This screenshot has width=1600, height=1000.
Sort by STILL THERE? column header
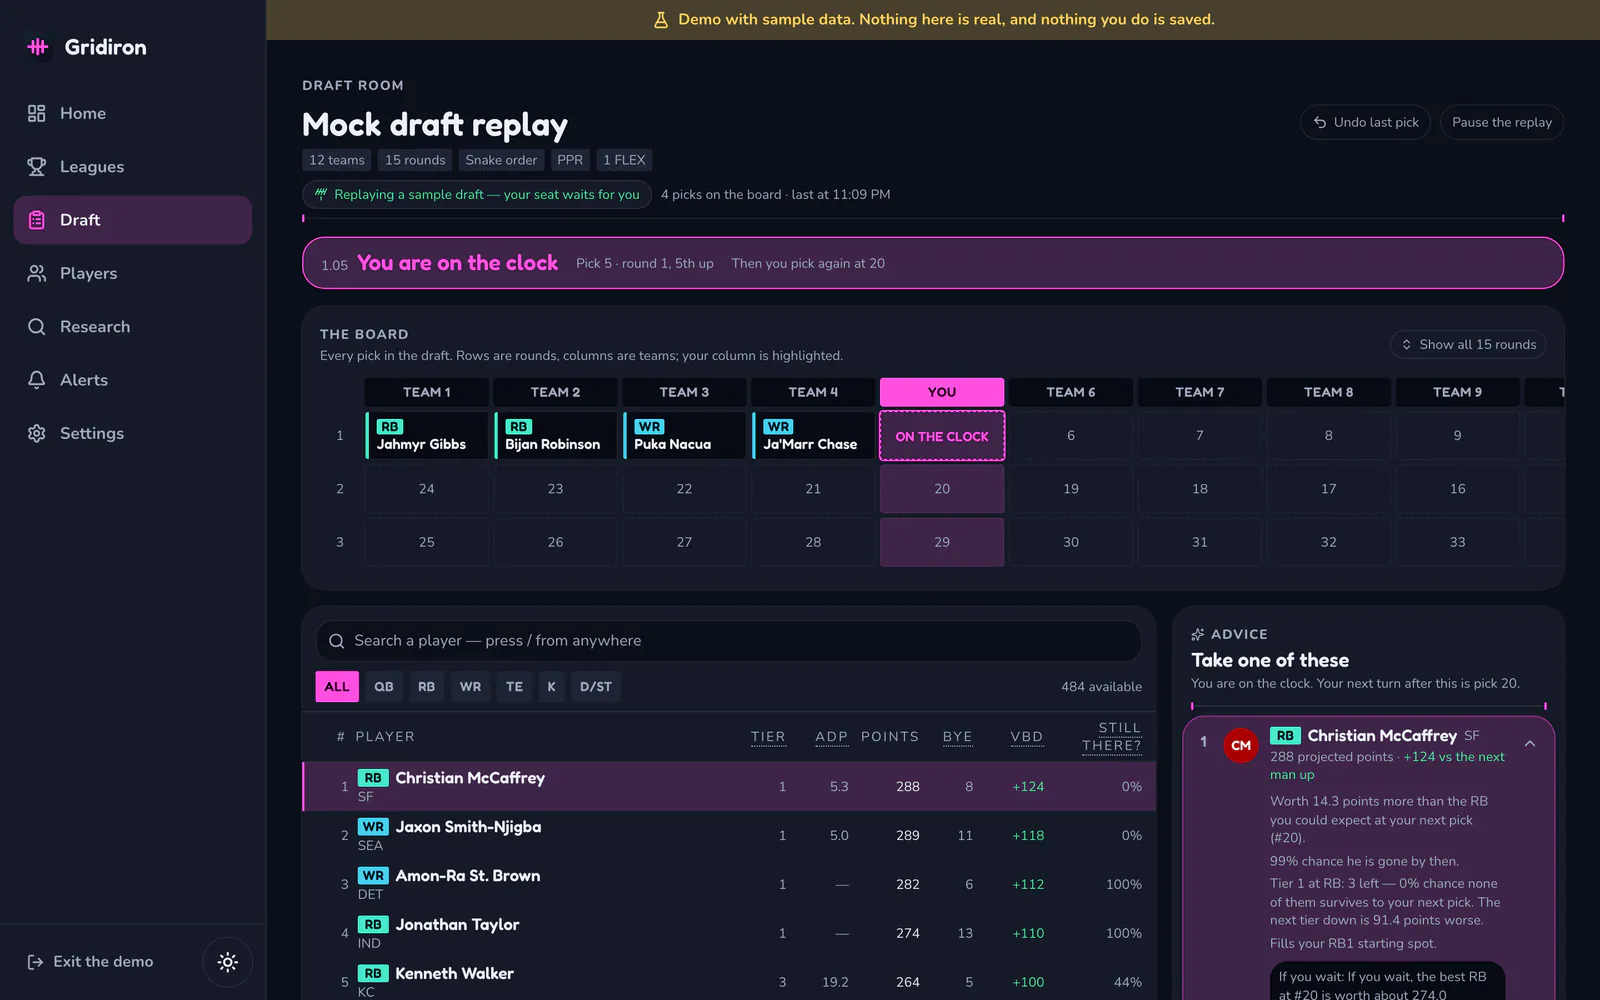point(1112,737)
